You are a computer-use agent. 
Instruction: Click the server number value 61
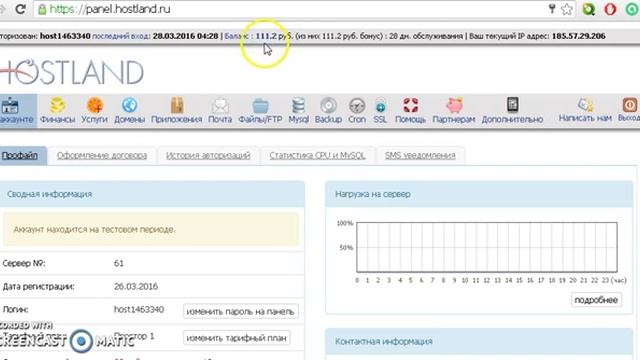pos(119,263)
